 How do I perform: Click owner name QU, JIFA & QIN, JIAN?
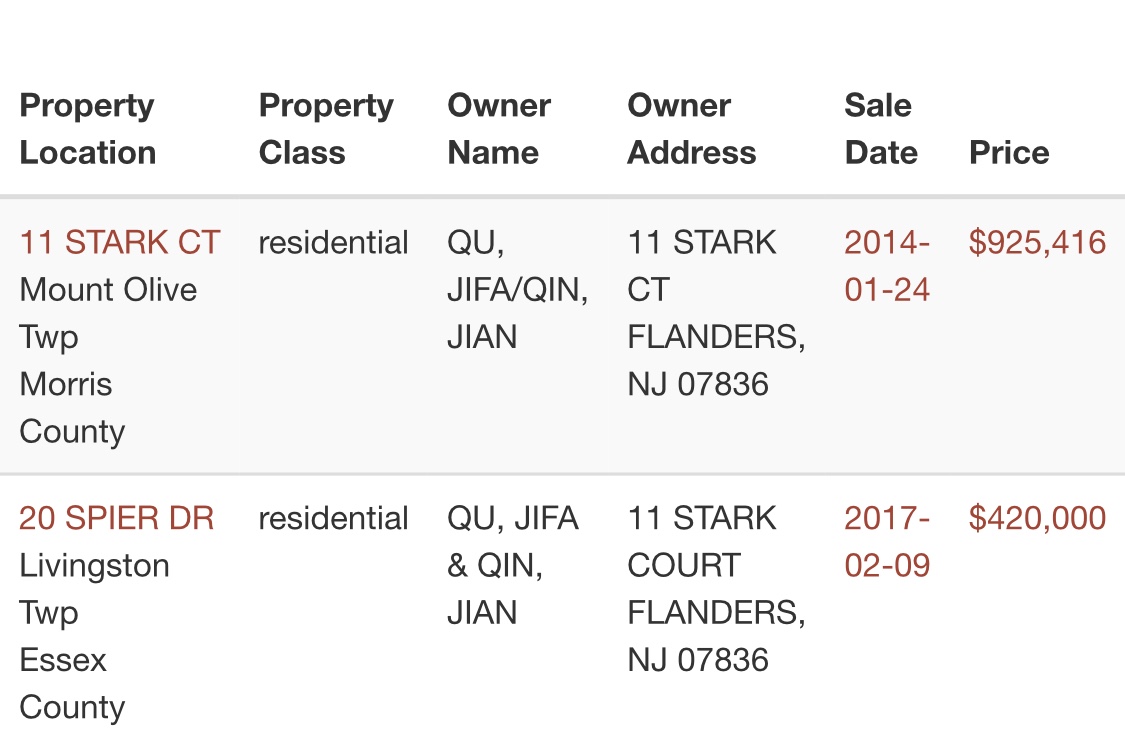511,566
